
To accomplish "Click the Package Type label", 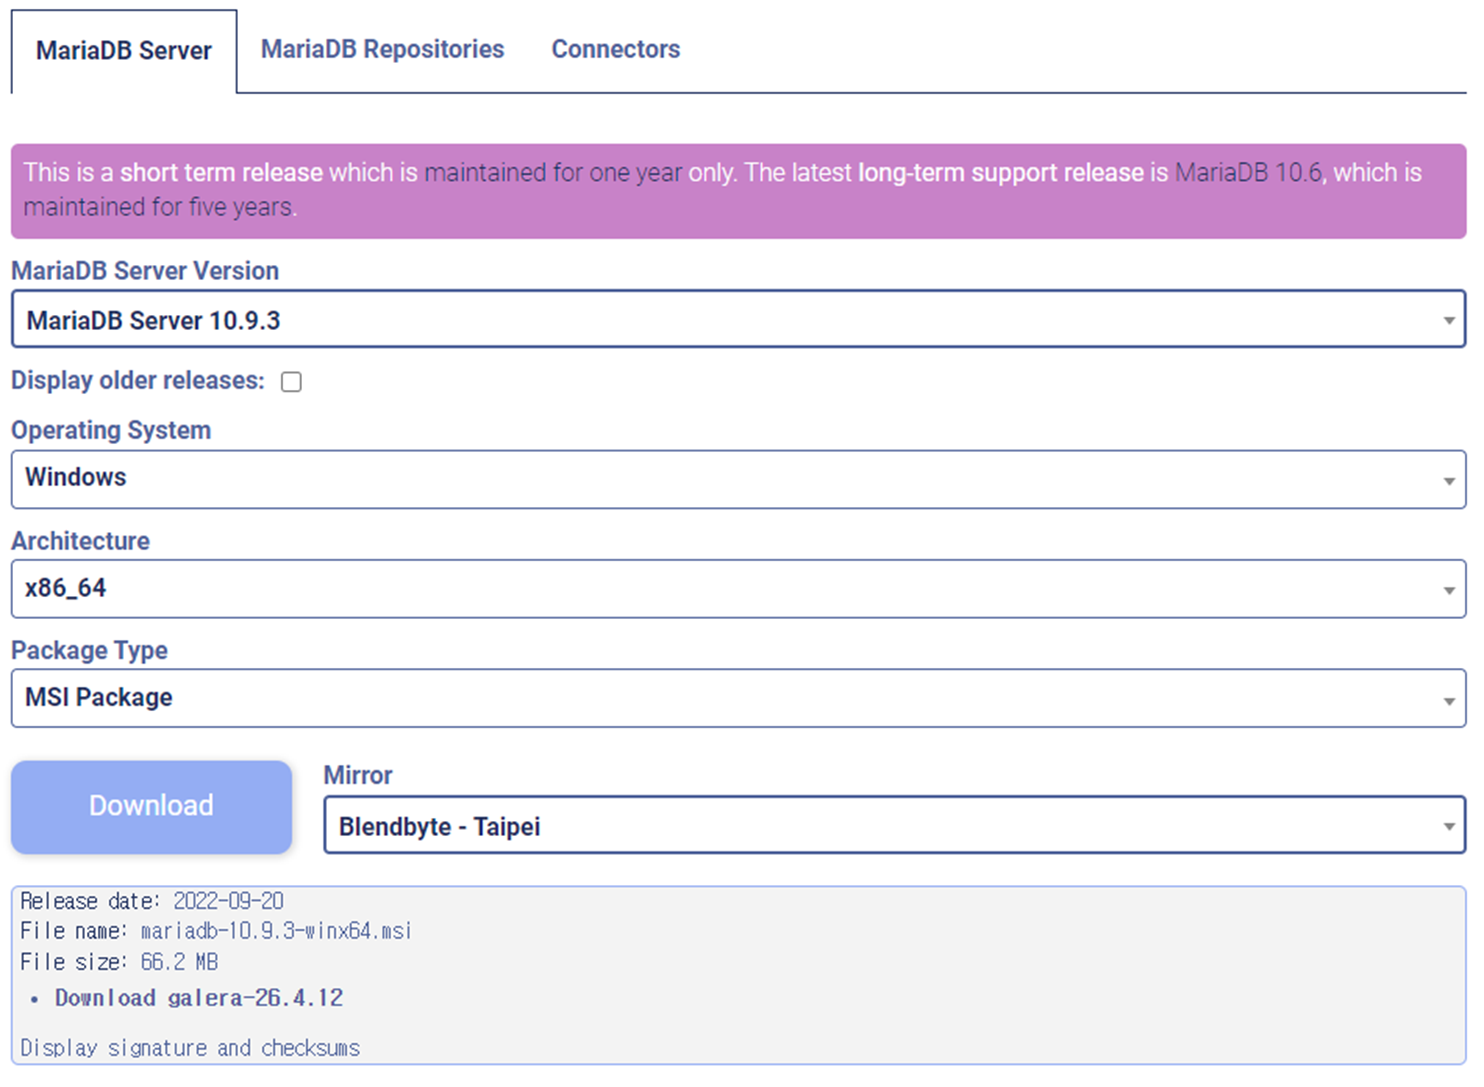I will [89, 651].
